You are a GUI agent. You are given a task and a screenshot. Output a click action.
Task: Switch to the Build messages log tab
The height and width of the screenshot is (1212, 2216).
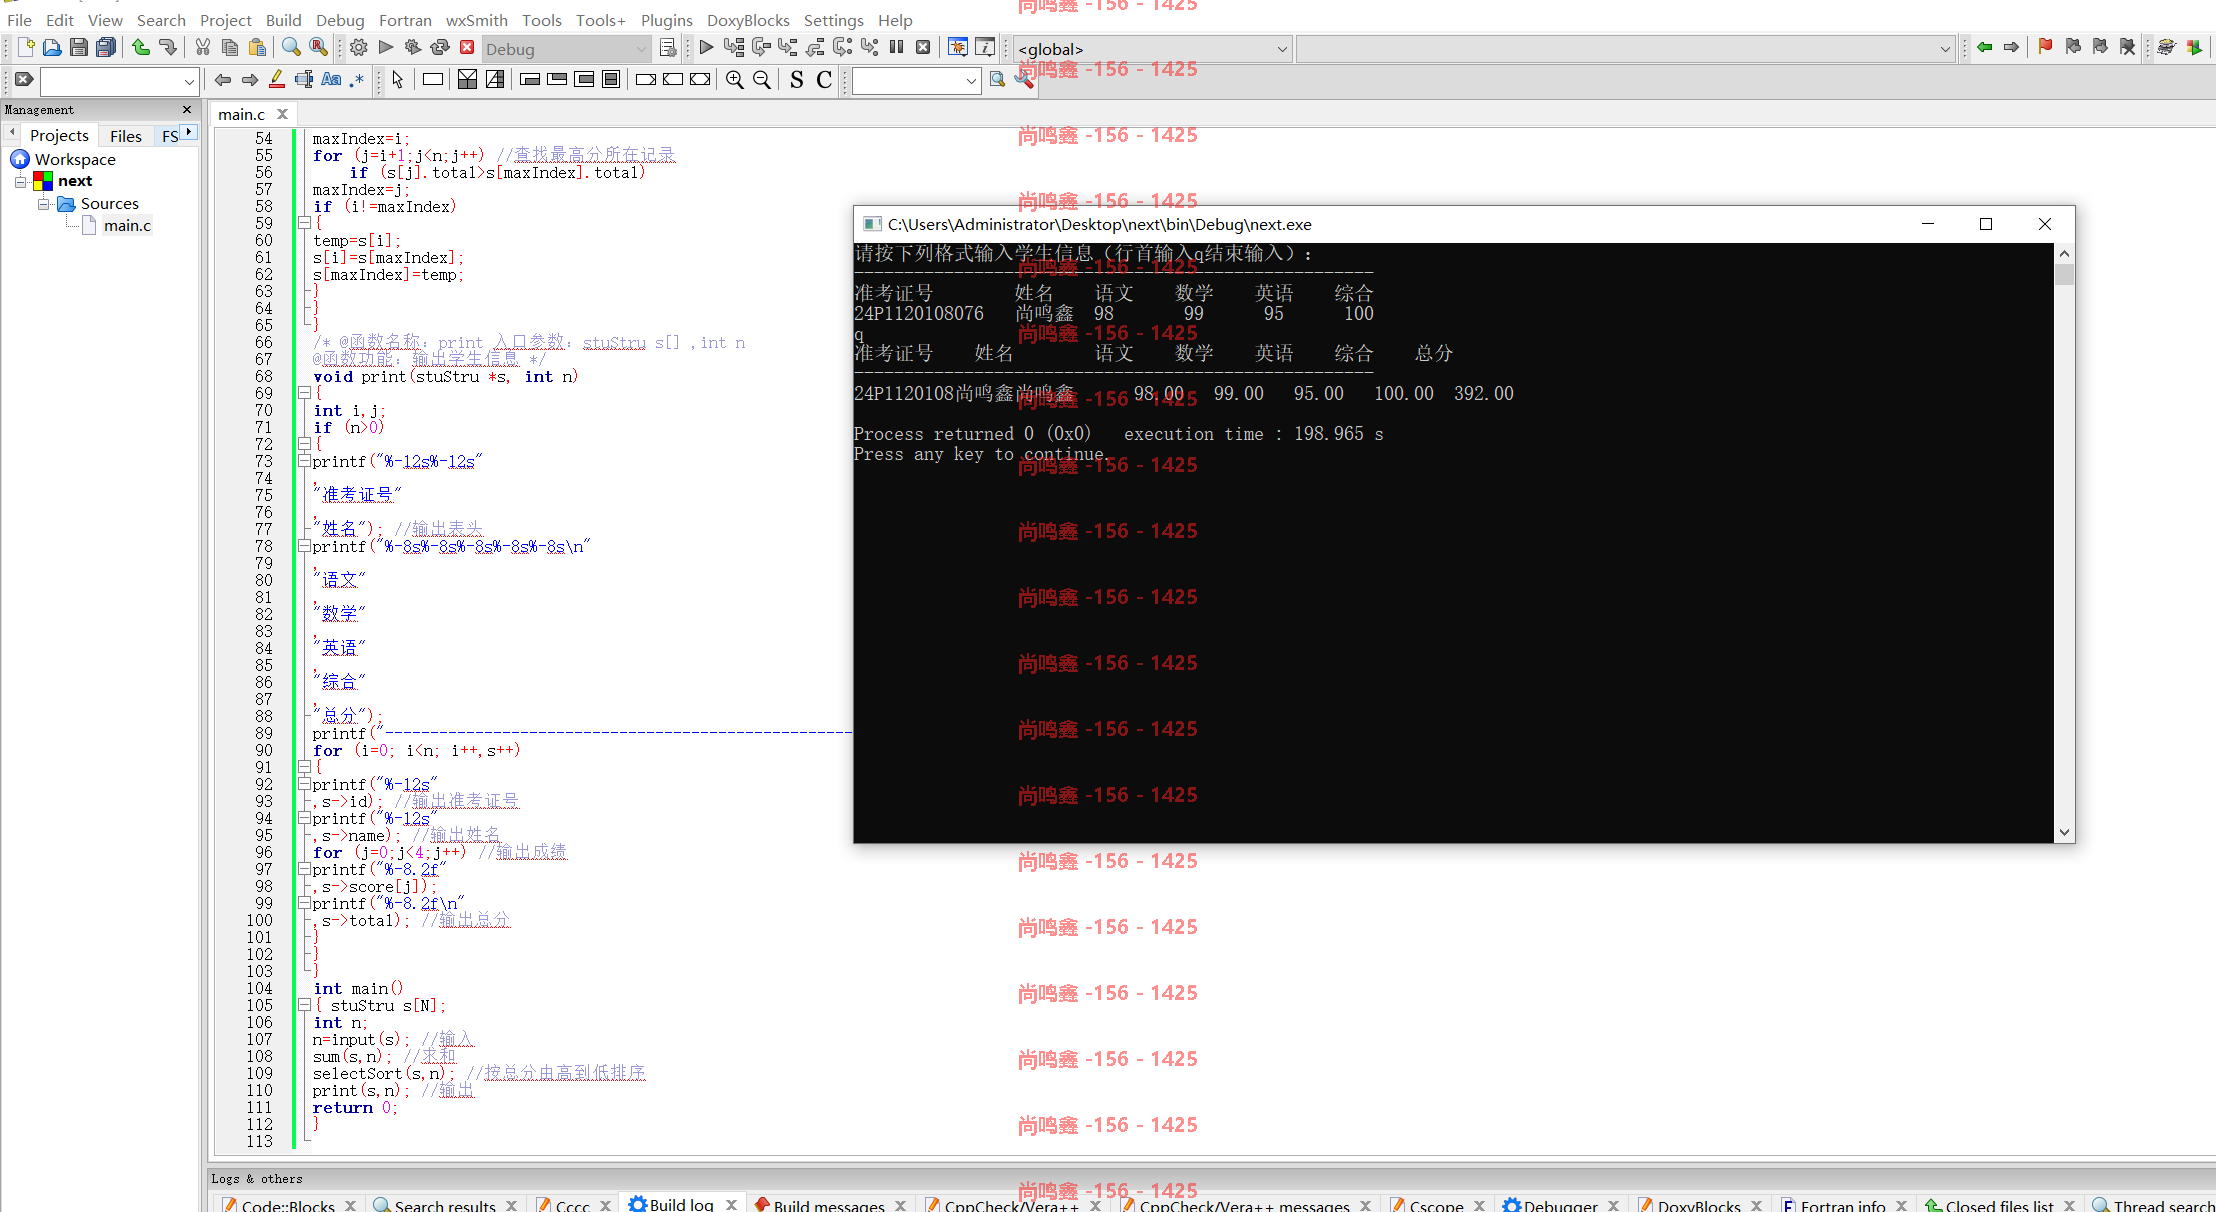(828, 1204)
